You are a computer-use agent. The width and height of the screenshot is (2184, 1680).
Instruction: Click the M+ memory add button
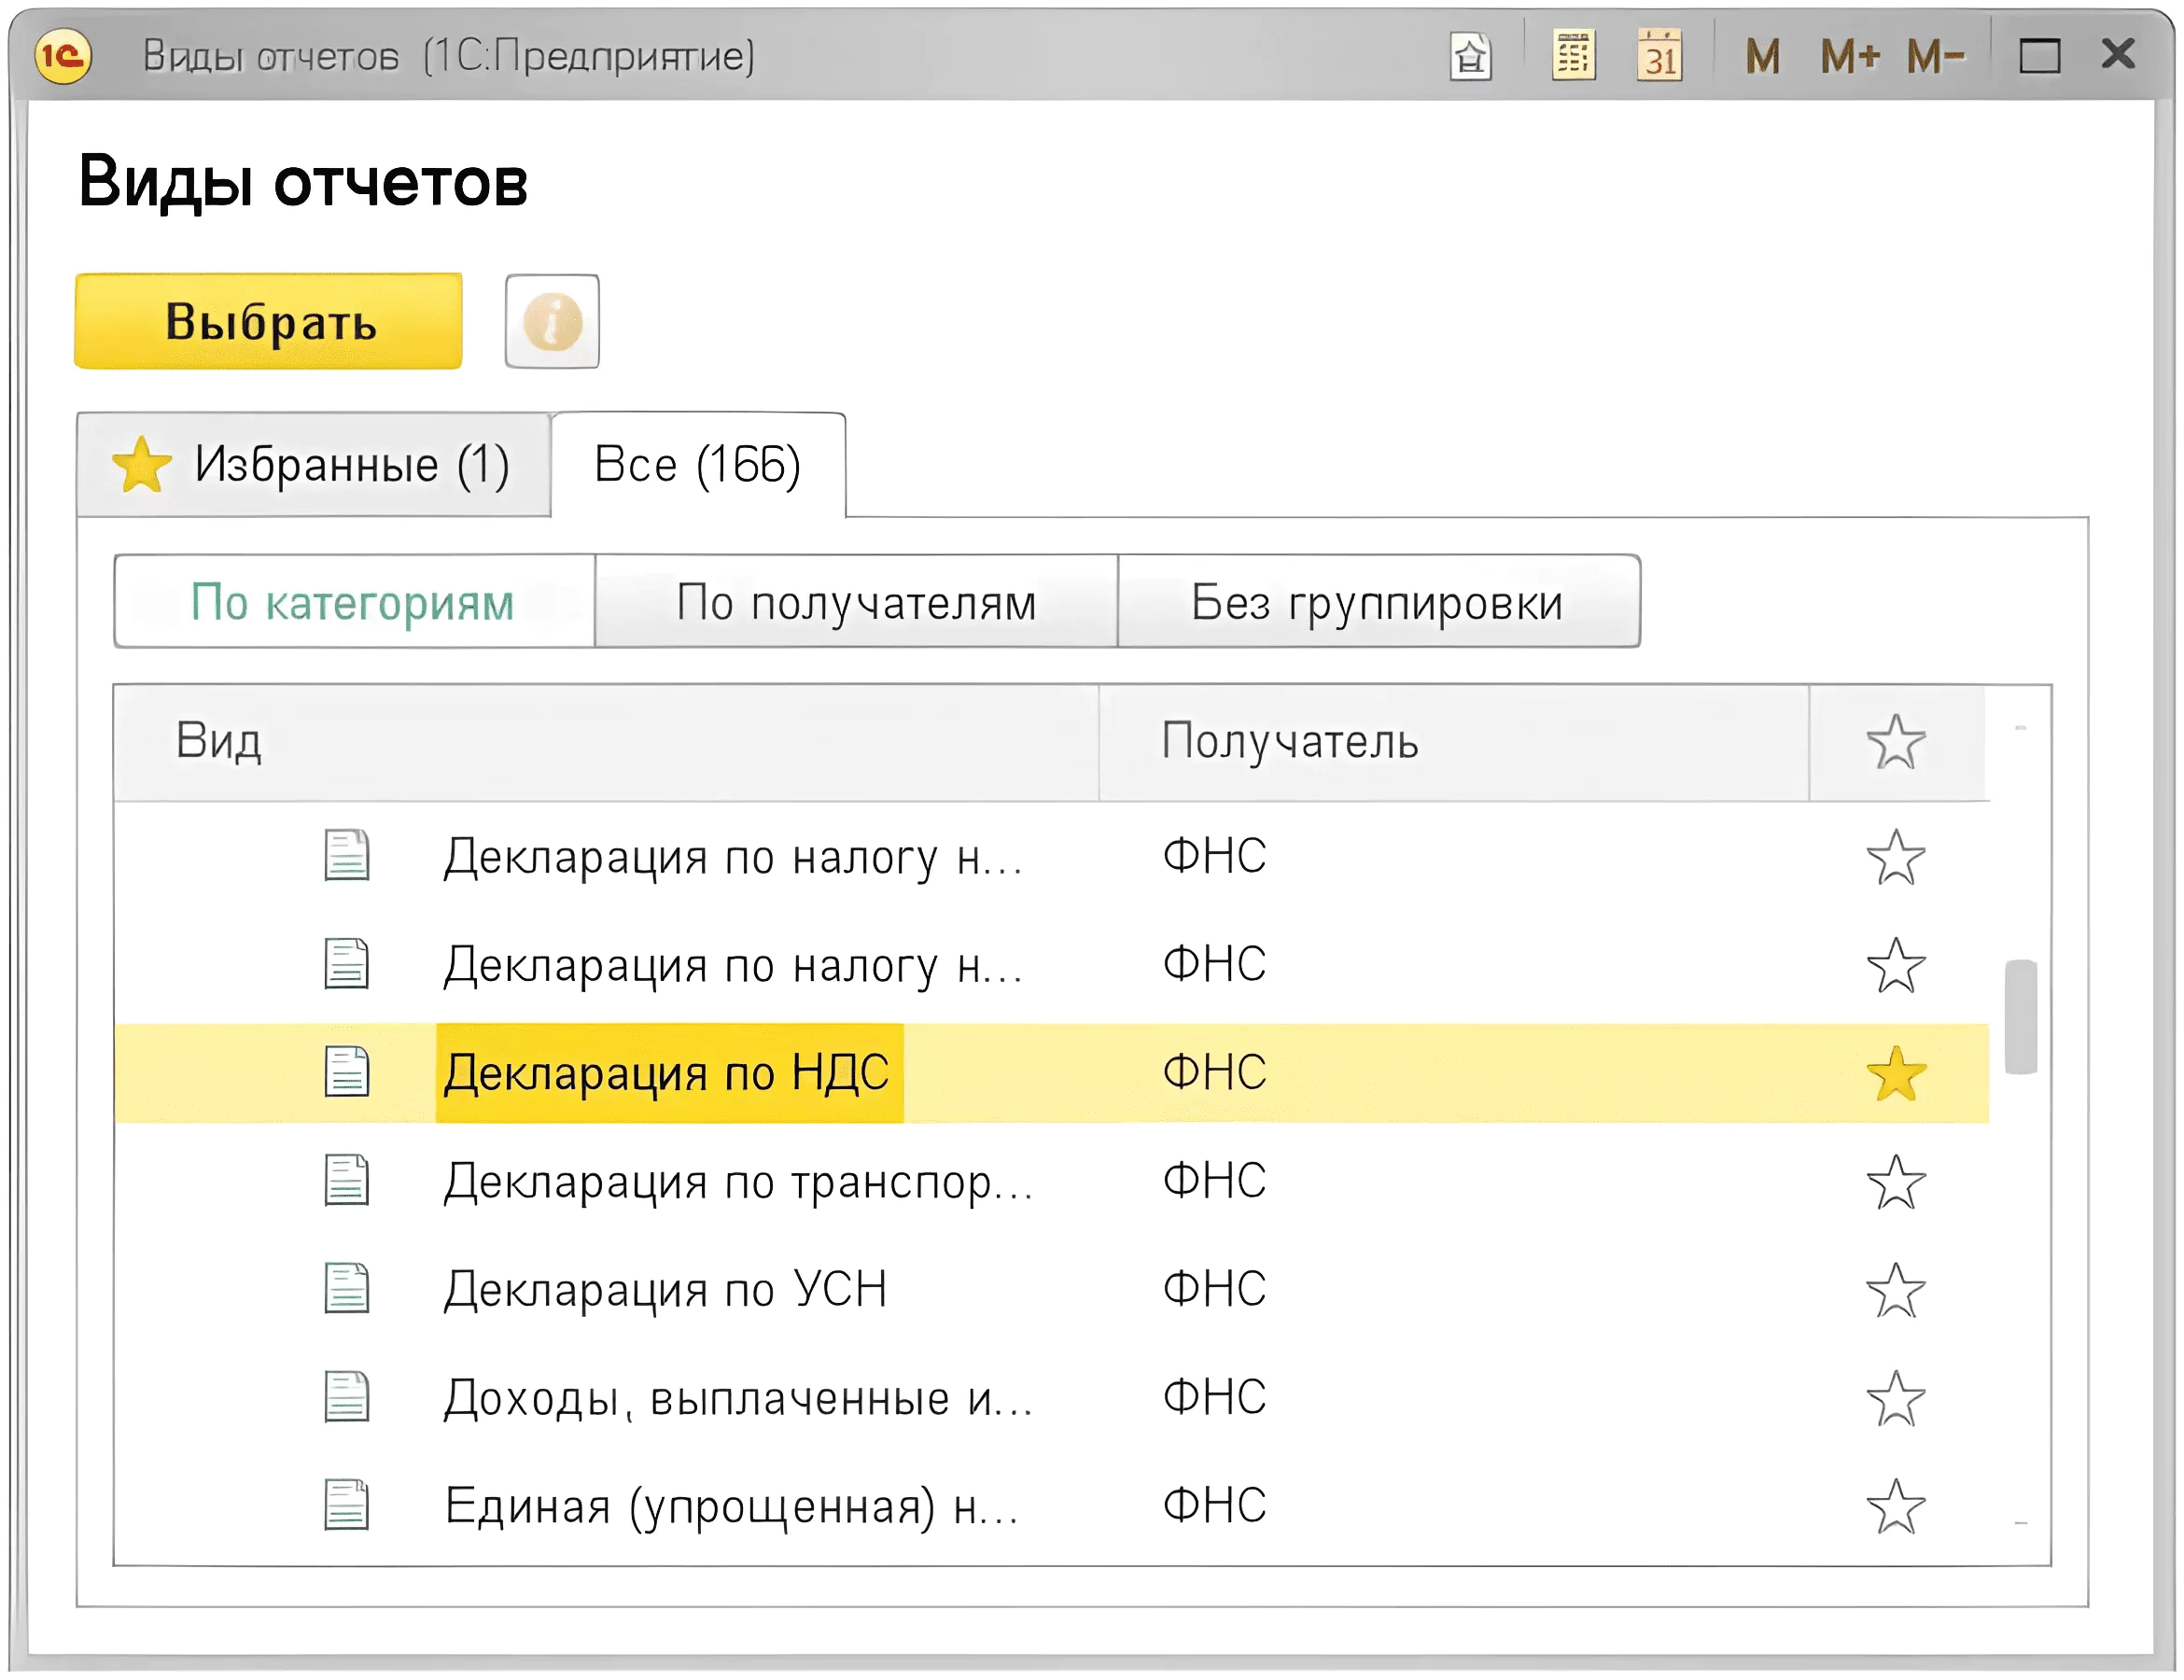click(1849, 56)
